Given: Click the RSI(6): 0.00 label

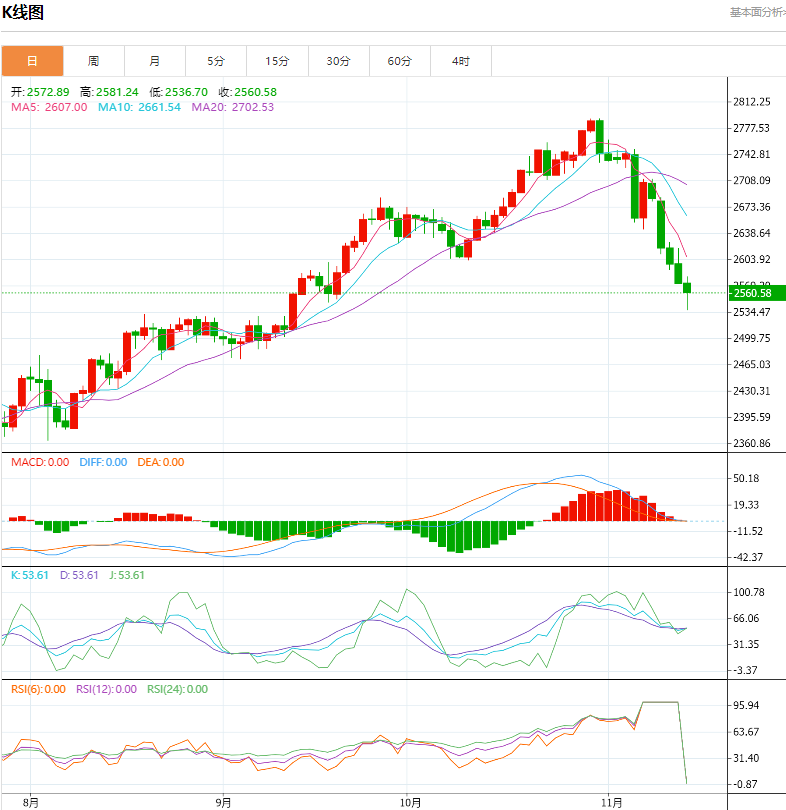Looking at the screenshot, I should pos(38,689).
